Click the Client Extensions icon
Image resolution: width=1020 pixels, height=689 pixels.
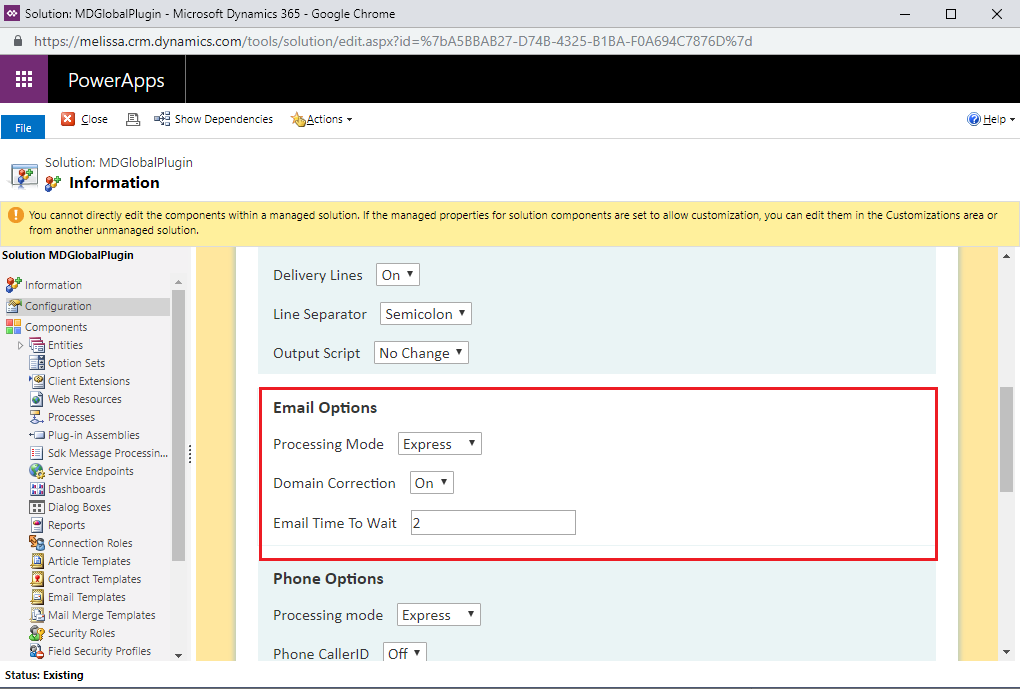coord(37,381)
